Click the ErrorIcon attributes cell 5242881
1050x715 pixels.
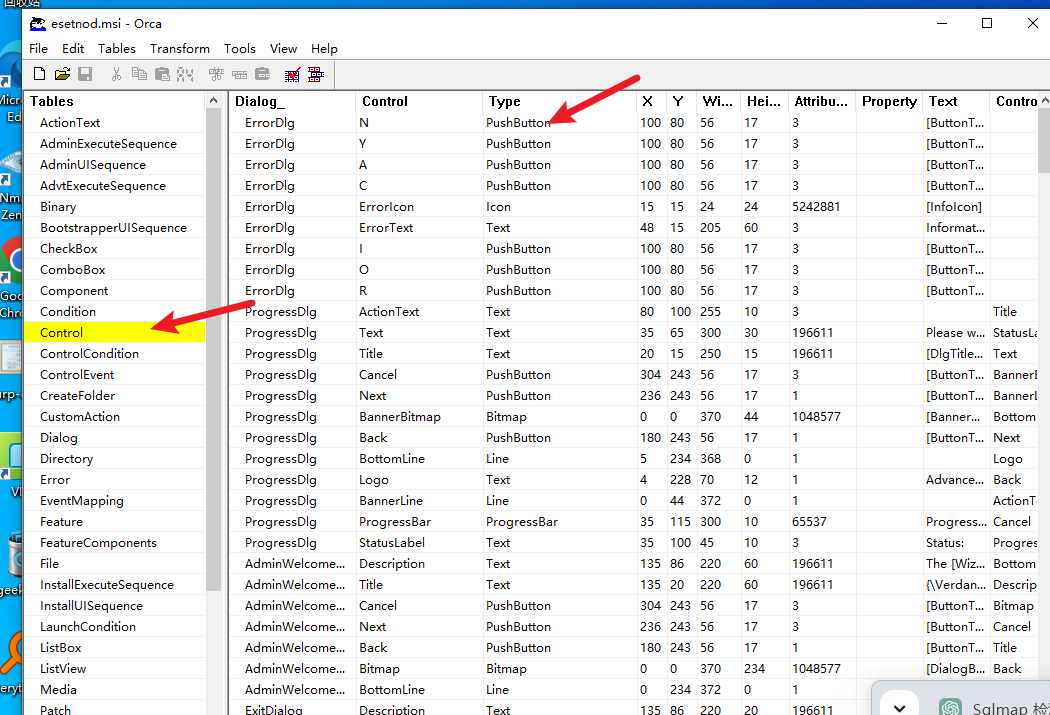(817, 206)
